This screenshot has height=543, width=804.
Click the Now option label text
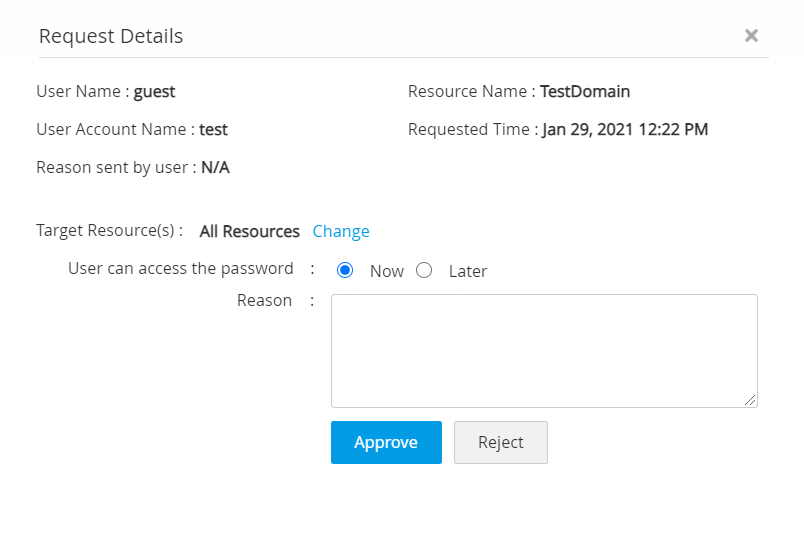click(387, 271)
